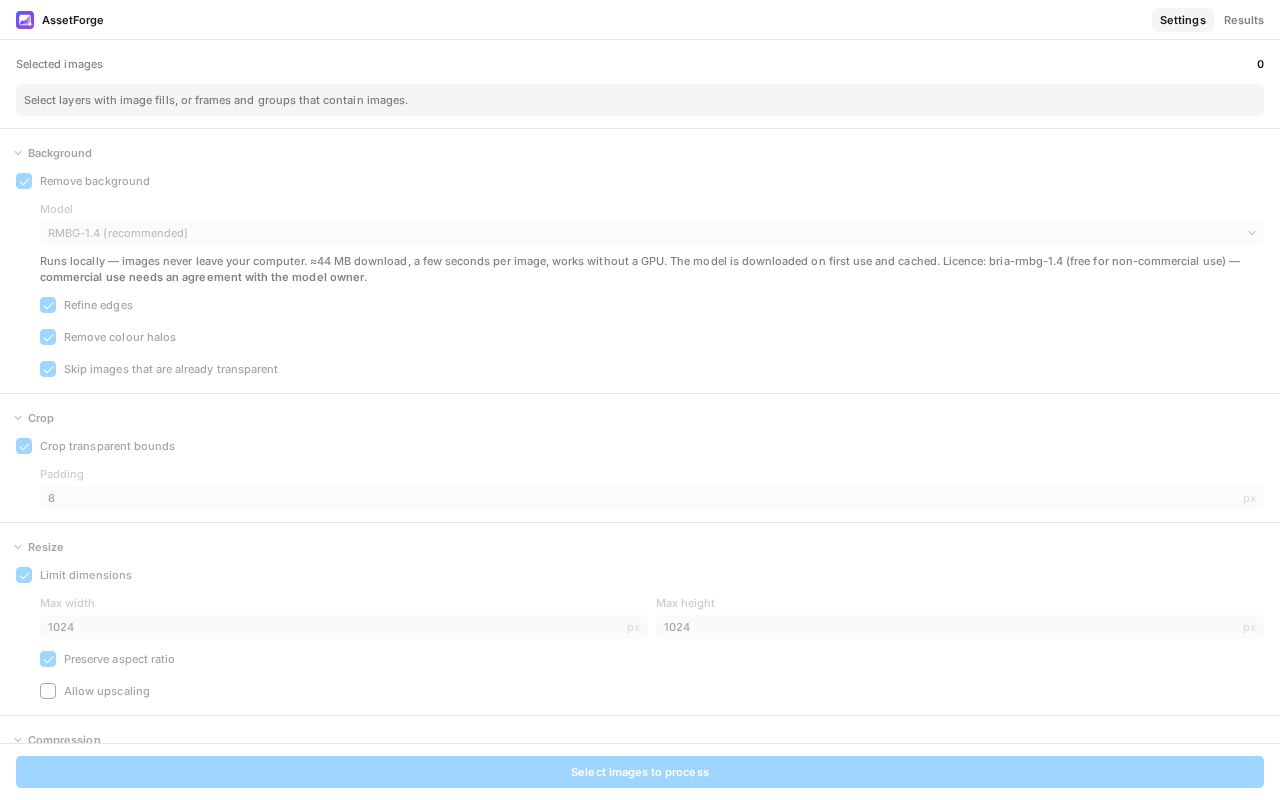Screen dimensions: 1280x800
Task: Toggle the Compression section chevron
Action: 18,739
